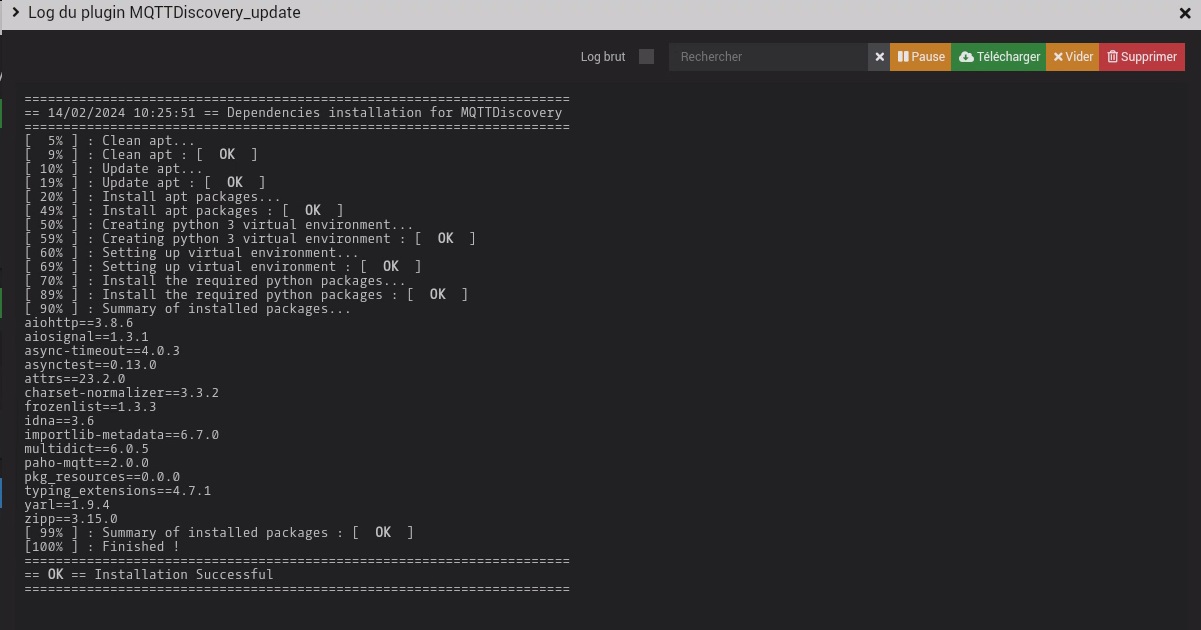Click the '[ 90% ] : Summary of installed packages...' line
Viewport: 1201px width, 630px height.
point(188,309)
